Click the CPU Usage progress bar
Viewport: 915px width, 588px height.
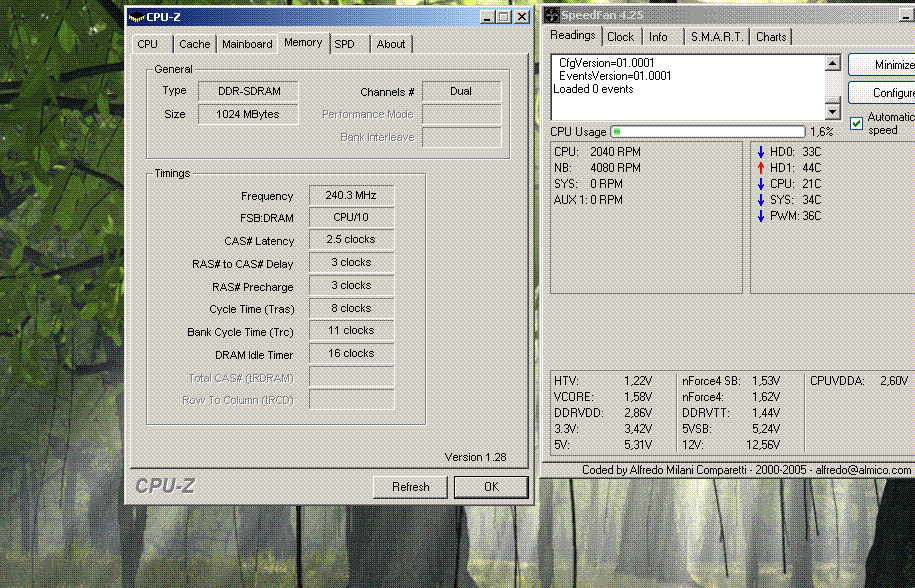click(x=707, y=132)
